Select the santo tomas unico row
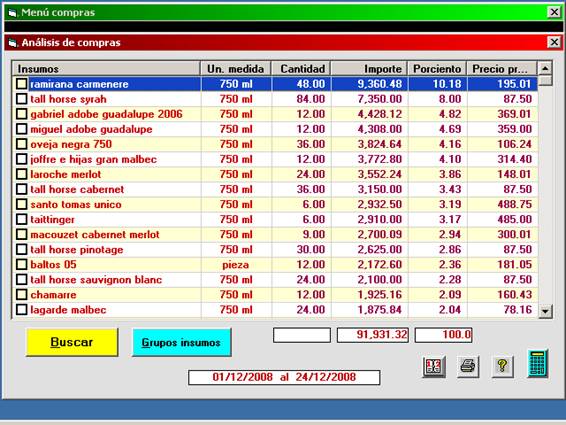This screenshot has width=566, height=425. tap(275, 204)
